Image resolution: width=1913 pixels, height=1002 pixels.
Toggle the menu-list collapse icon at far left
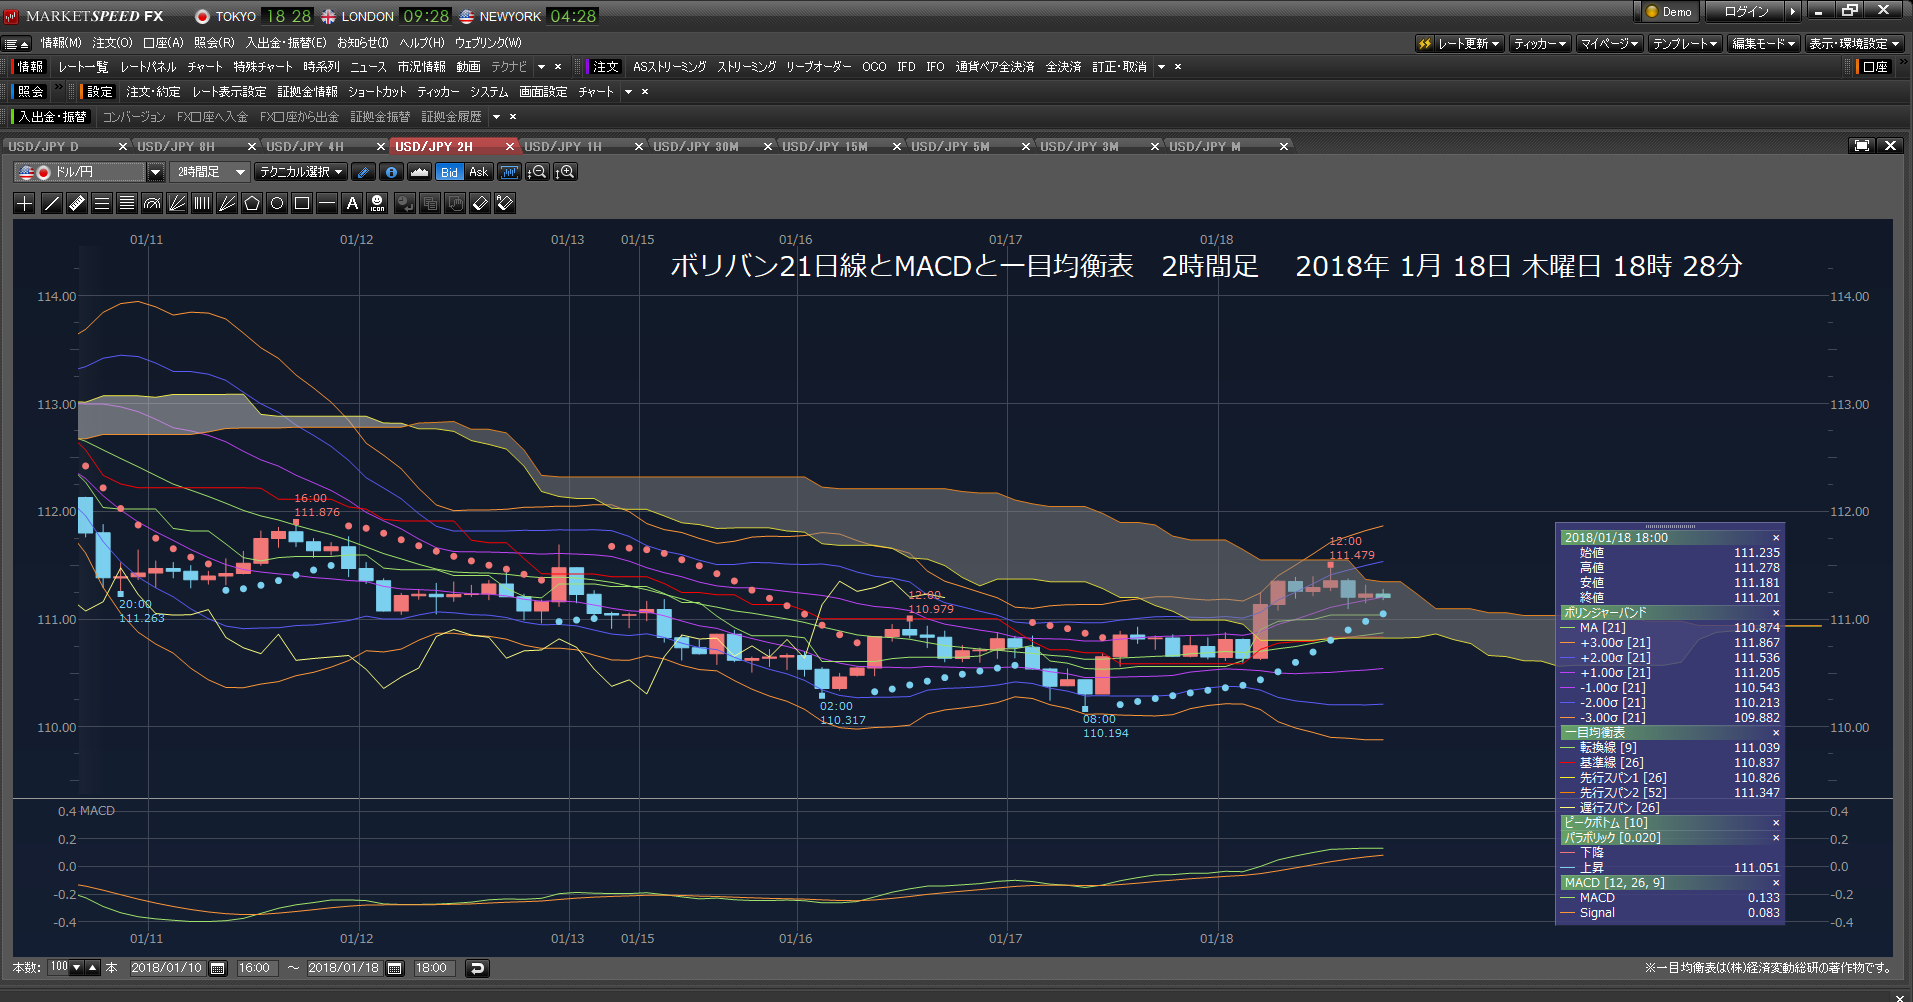pyautogui.click(x=16, y=43)
